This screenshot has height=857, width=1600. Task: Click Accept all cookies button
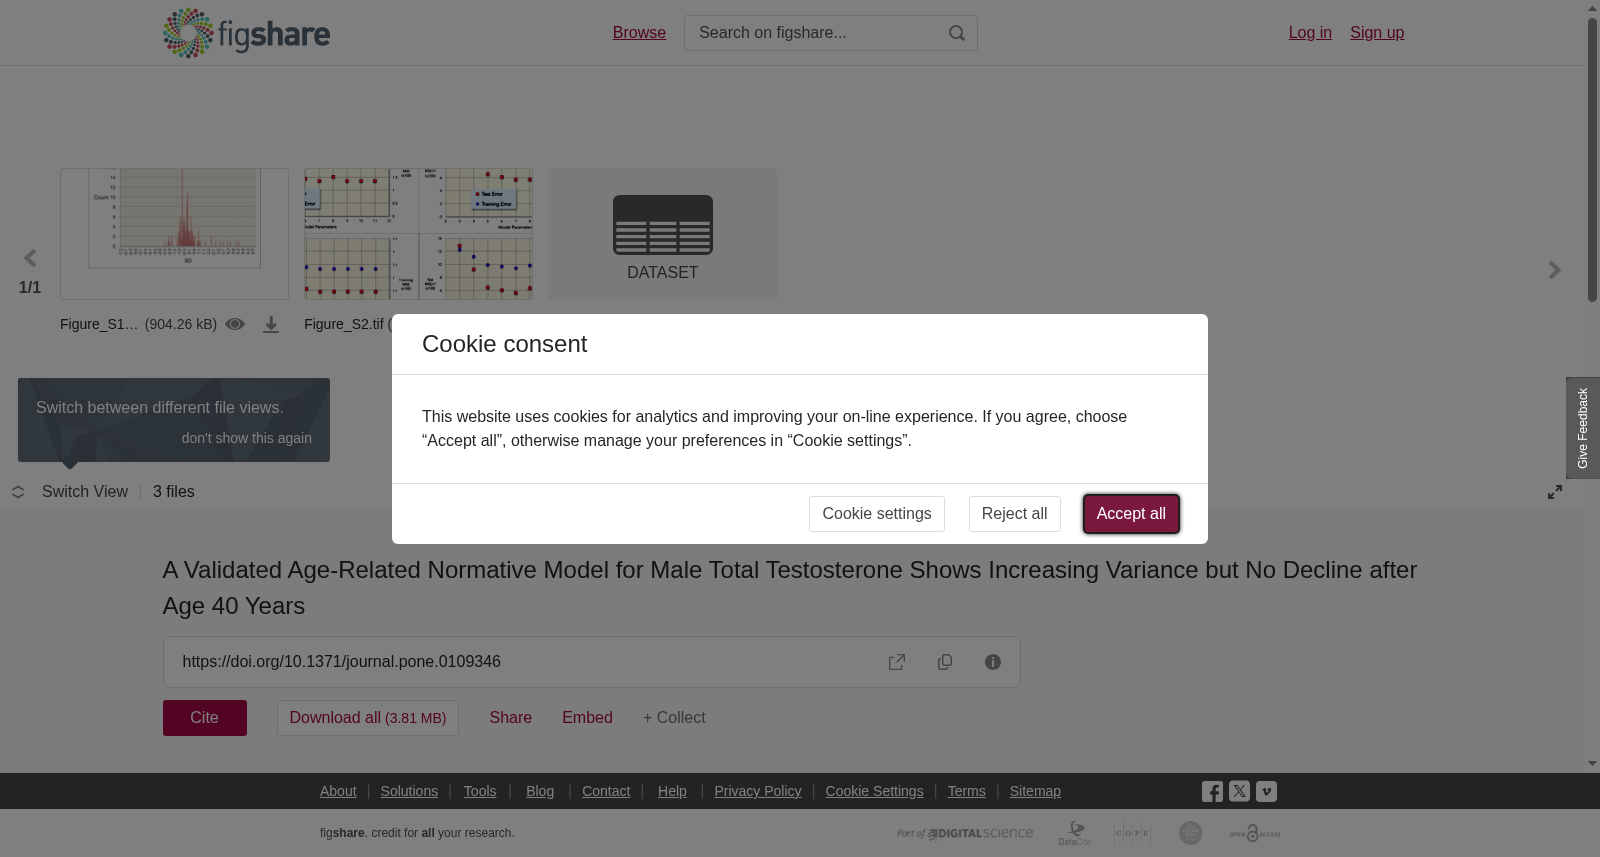pyautogui.click(x=1131, y=514)
